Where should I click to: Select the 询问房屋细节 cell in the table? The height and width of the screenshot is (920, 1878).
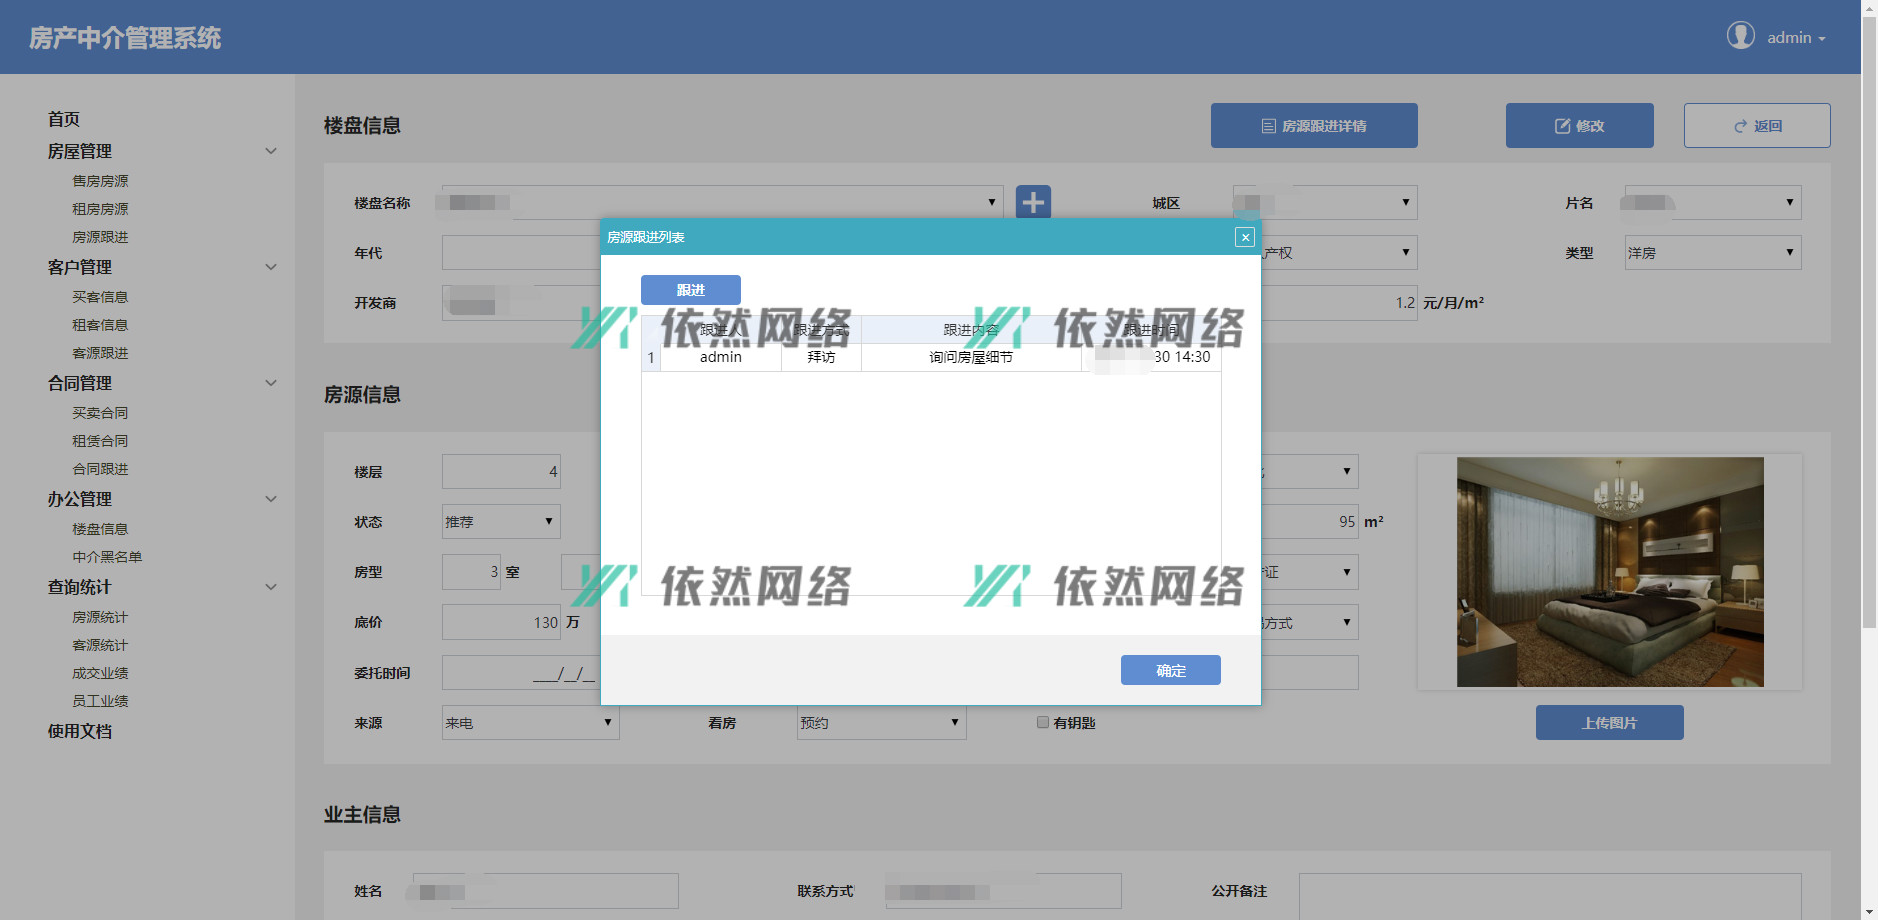[971, 357]
